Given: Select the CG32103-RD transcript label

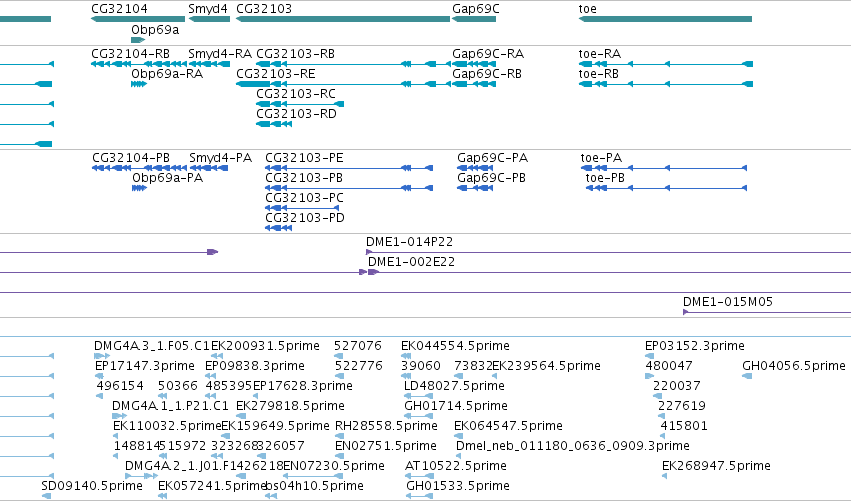Looking at the screenshot, I should (296, 114).
